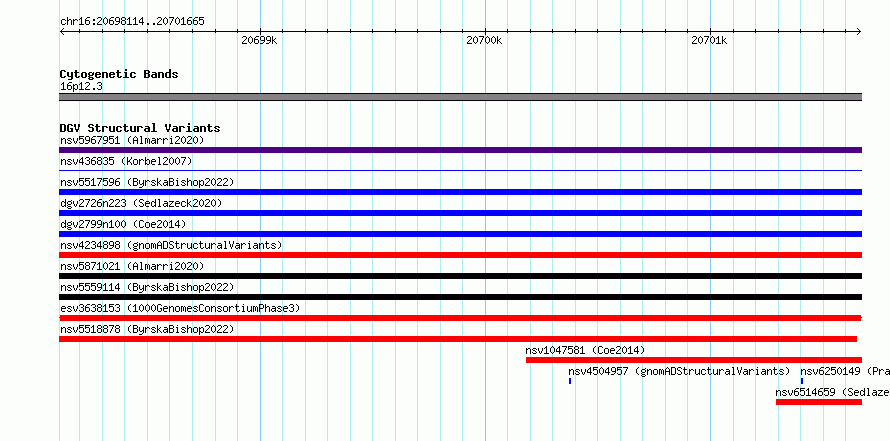Open nsv5967951 (Almarri2020) label

[132, 140]
